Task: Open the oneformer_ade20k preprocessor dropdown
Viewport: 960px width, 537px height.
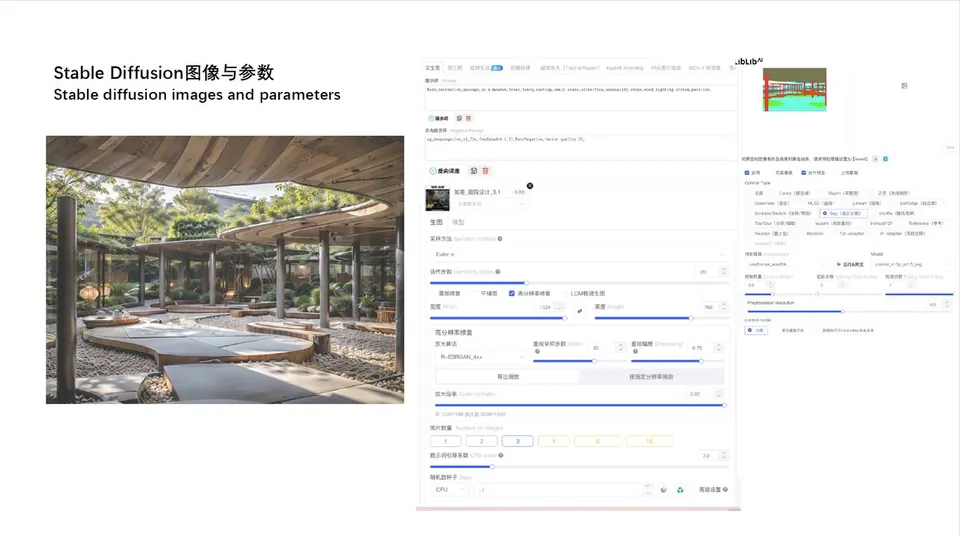Action: point(787,265)
